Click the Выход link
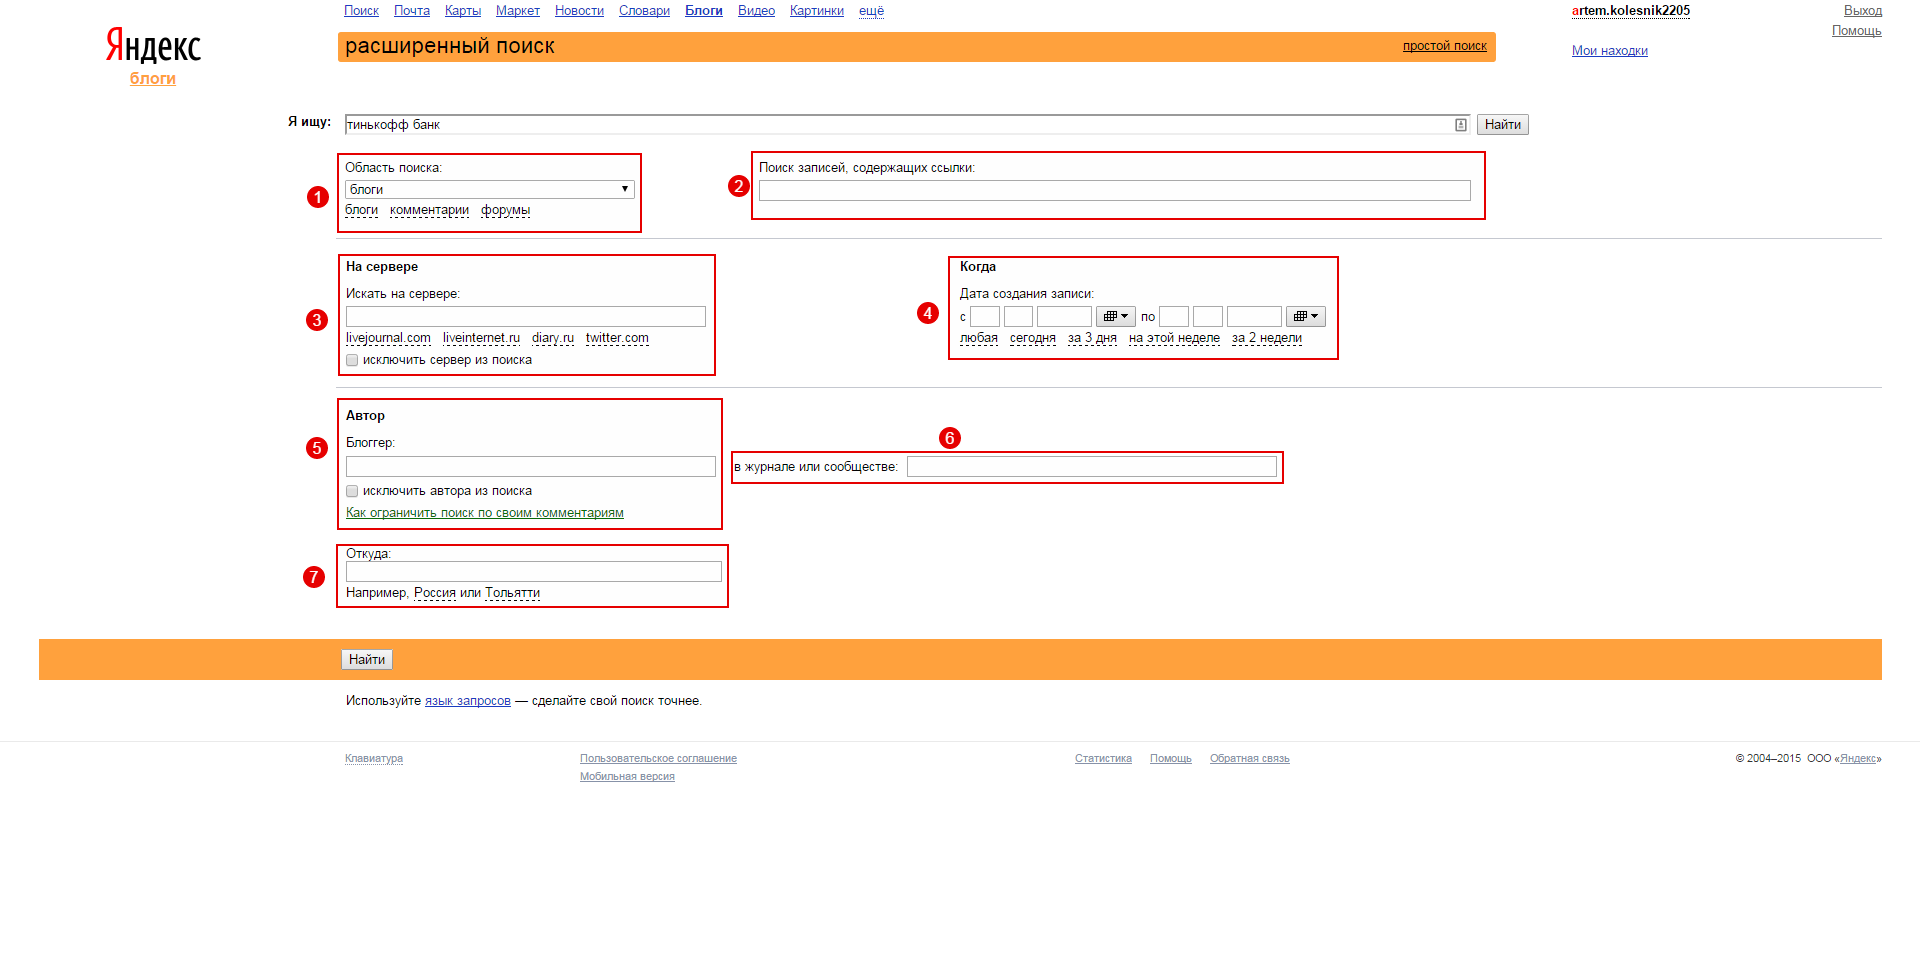This screenshot has width=1920, height=979. point(1863,11)
